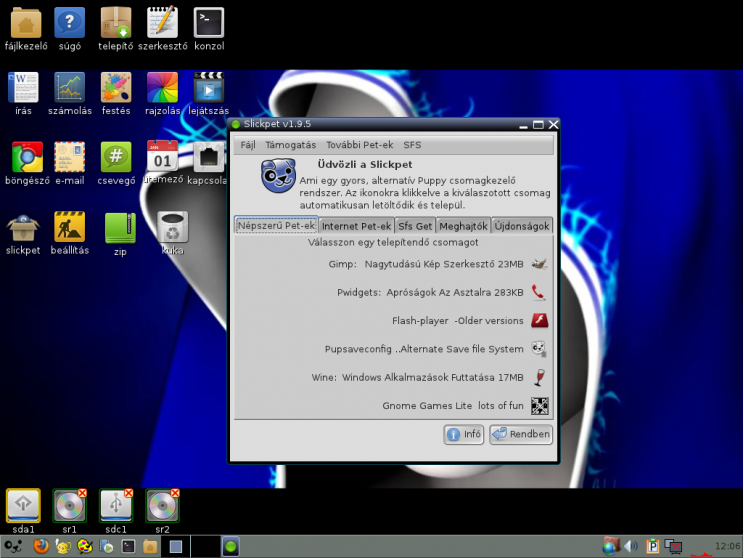
Task: Install Flash-player via its red icon
Action: coord(539,320)
